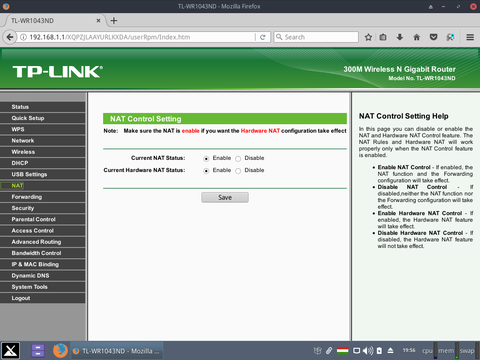
Task: Open the Dynamic DNS menu item
Action: (43, 276)
